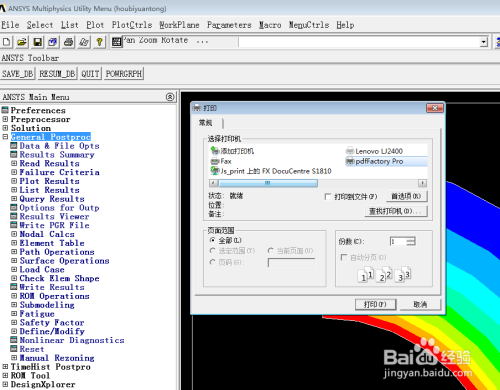
Task: Click the Options for Outp icon
Action: coord(14,207)
